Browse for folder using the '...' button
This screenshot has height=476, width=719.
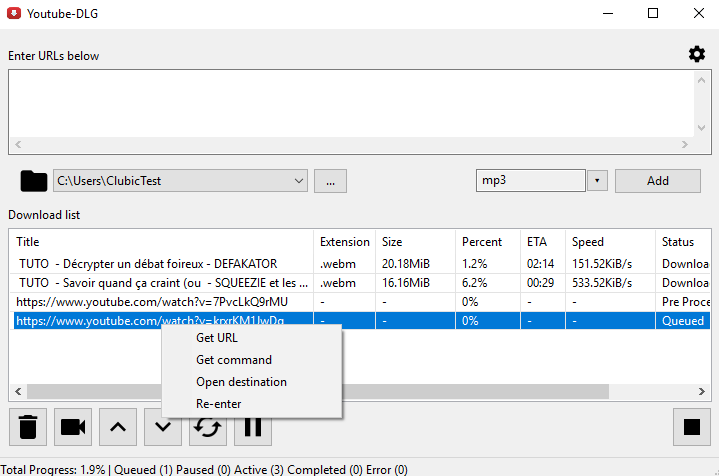pyautogui.click(x=330, y=181)
